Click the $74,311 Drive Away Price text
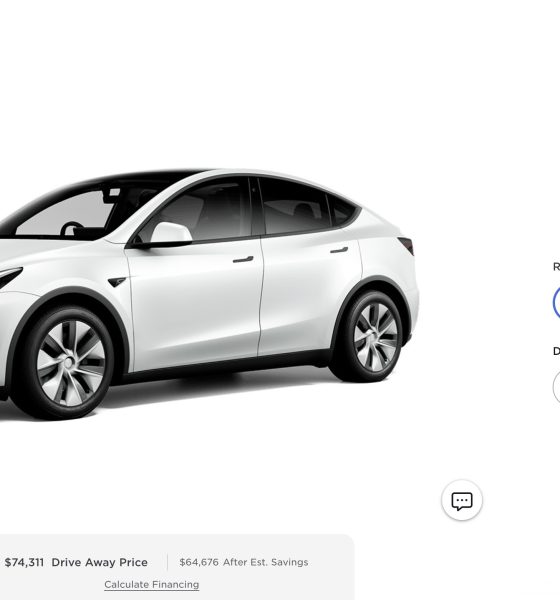Viewport: 560px width, 600px height. tap(76, 562)
